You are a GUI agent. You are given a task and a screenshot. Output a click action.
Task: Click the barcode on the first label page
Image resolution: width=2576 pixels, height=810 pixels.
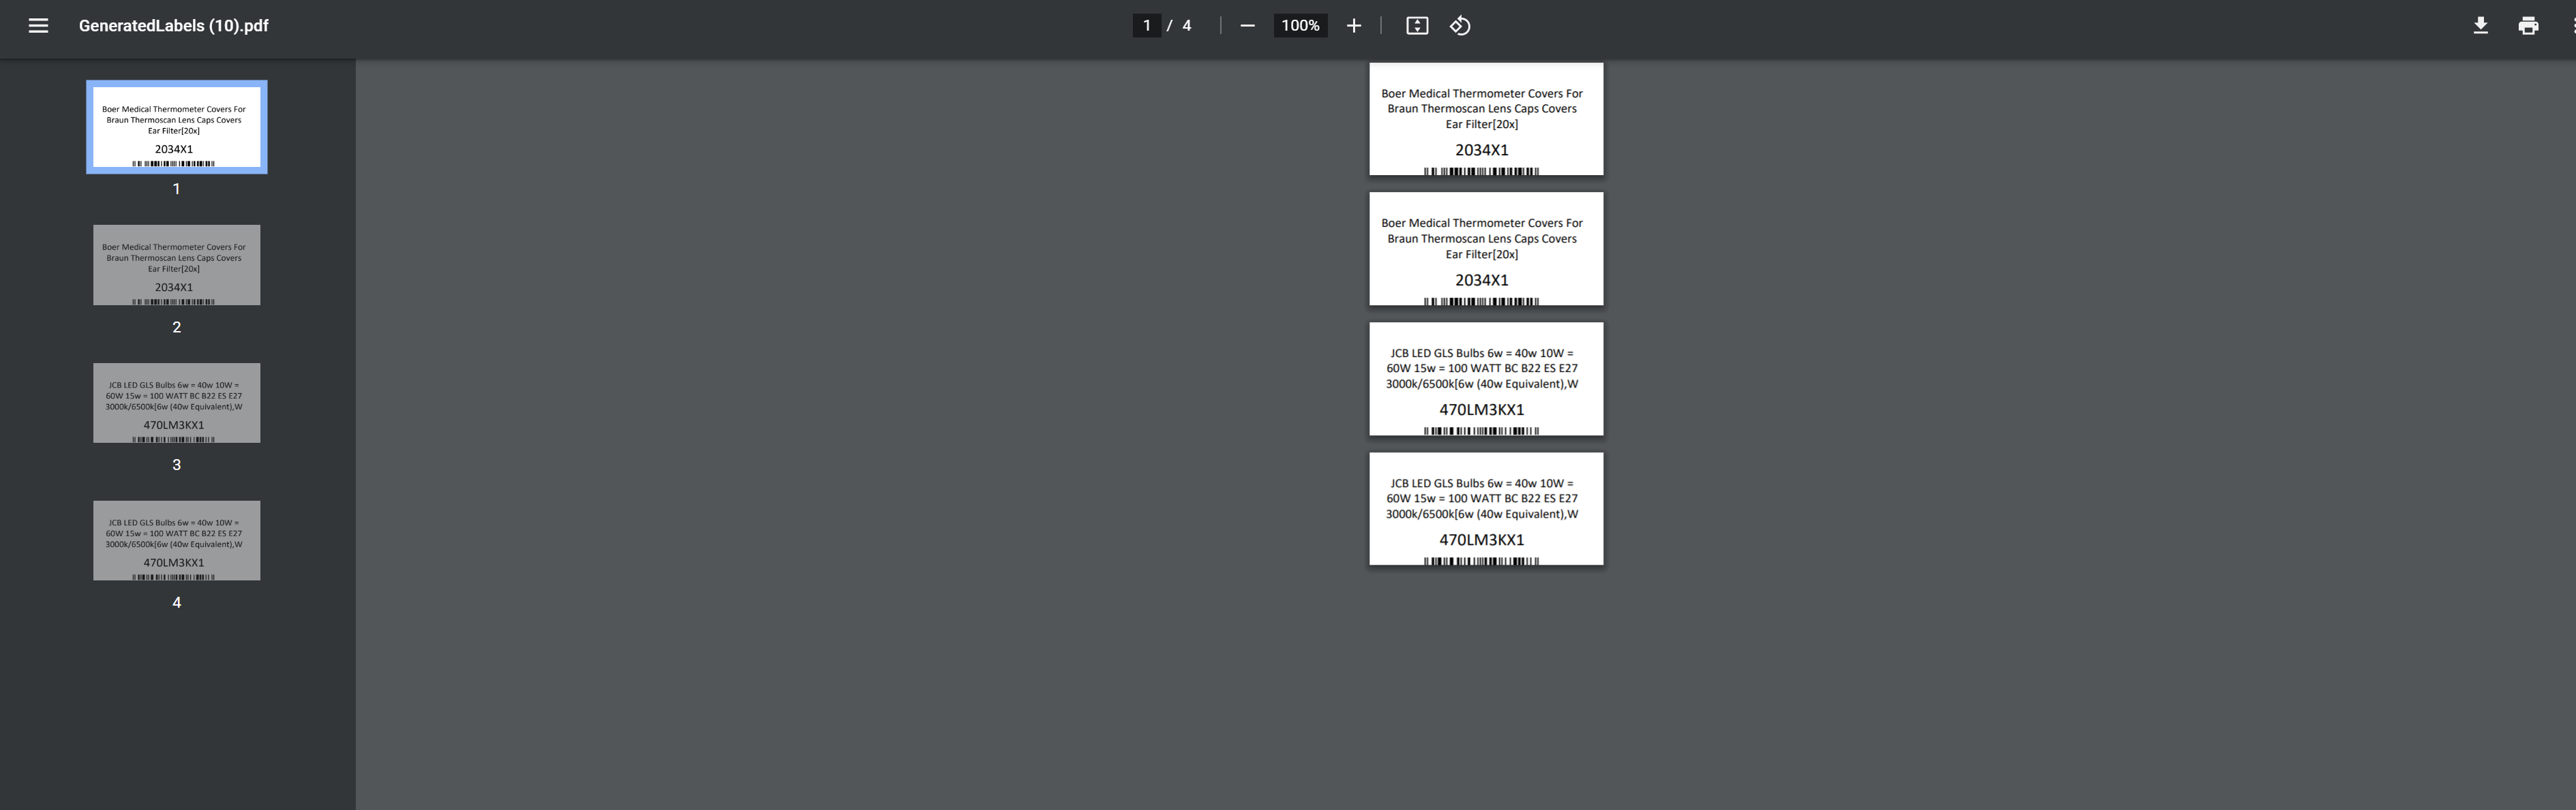(1481, 171)
